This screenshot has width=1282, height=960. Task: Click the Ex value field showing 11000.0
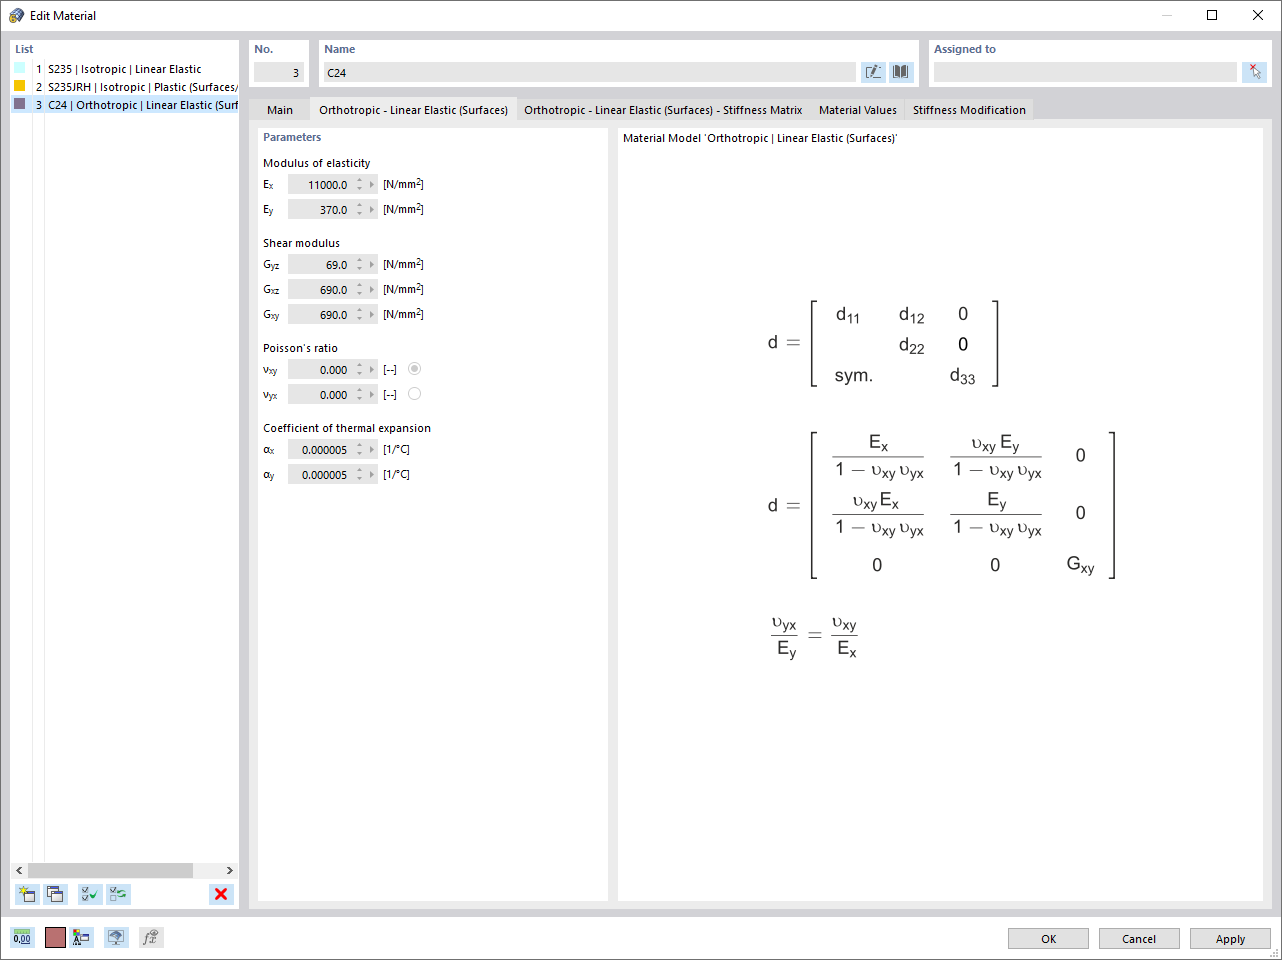click(321, 185)
